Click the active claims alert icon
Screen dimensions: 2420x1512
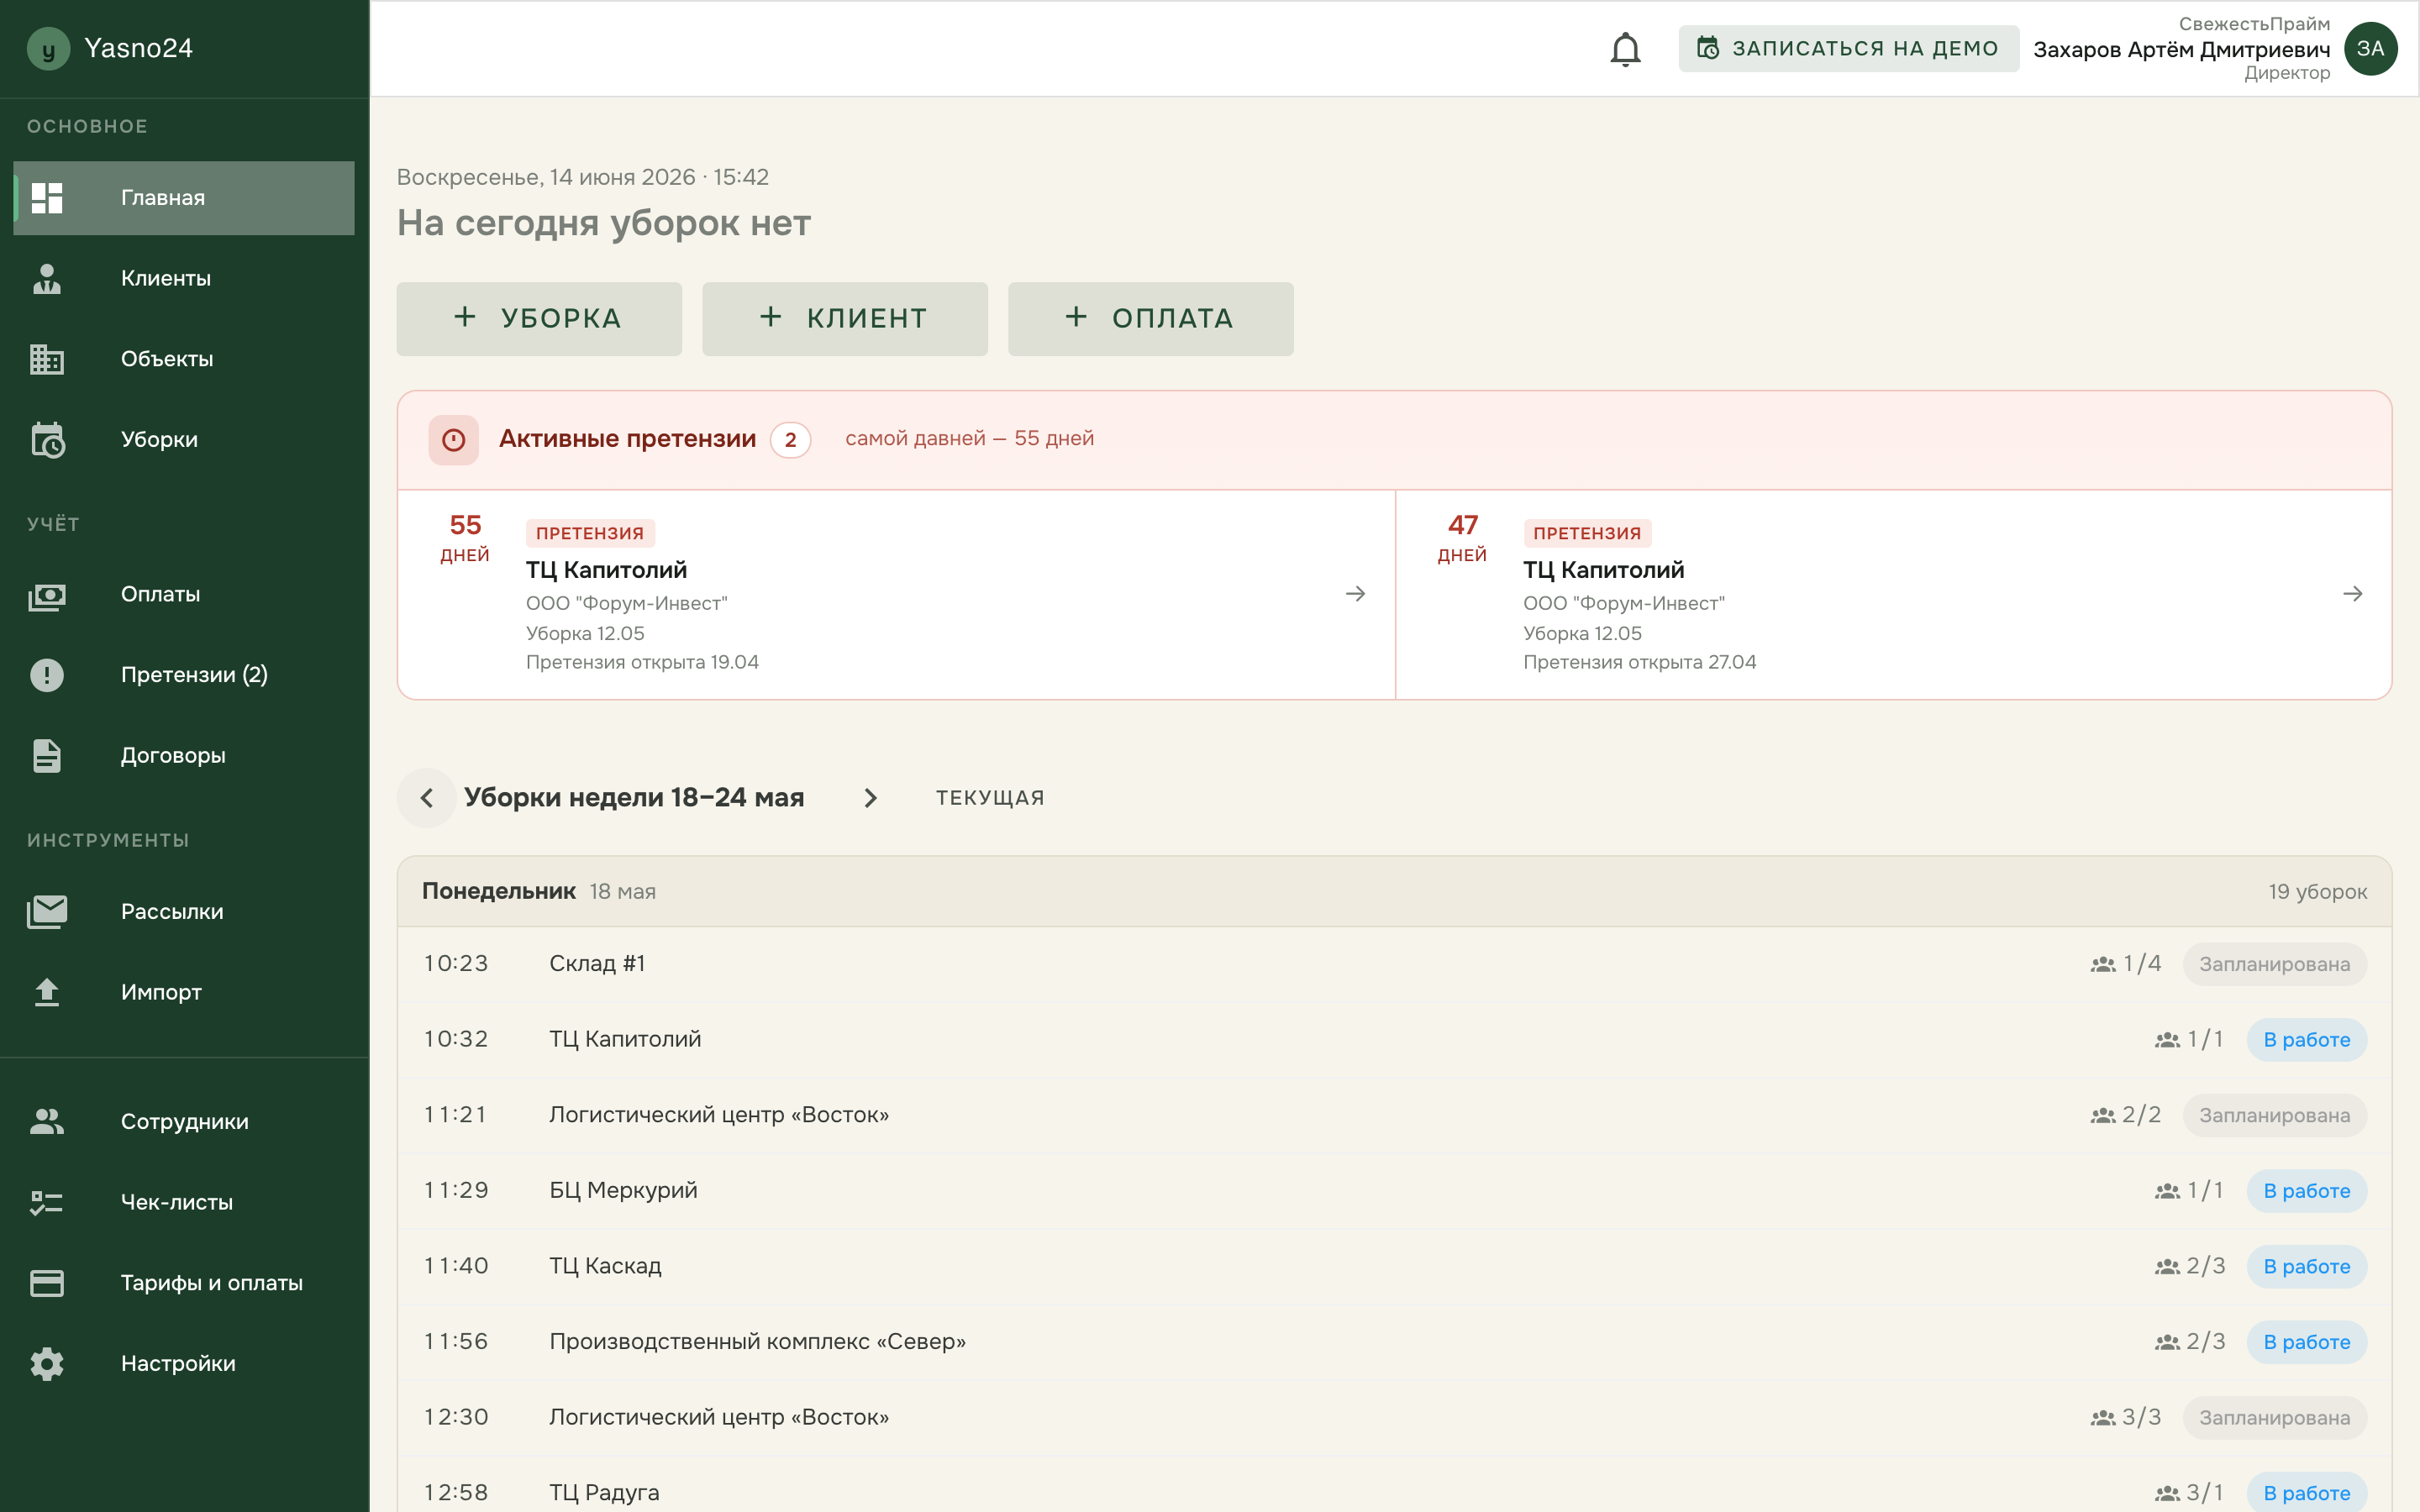[454, 440]
